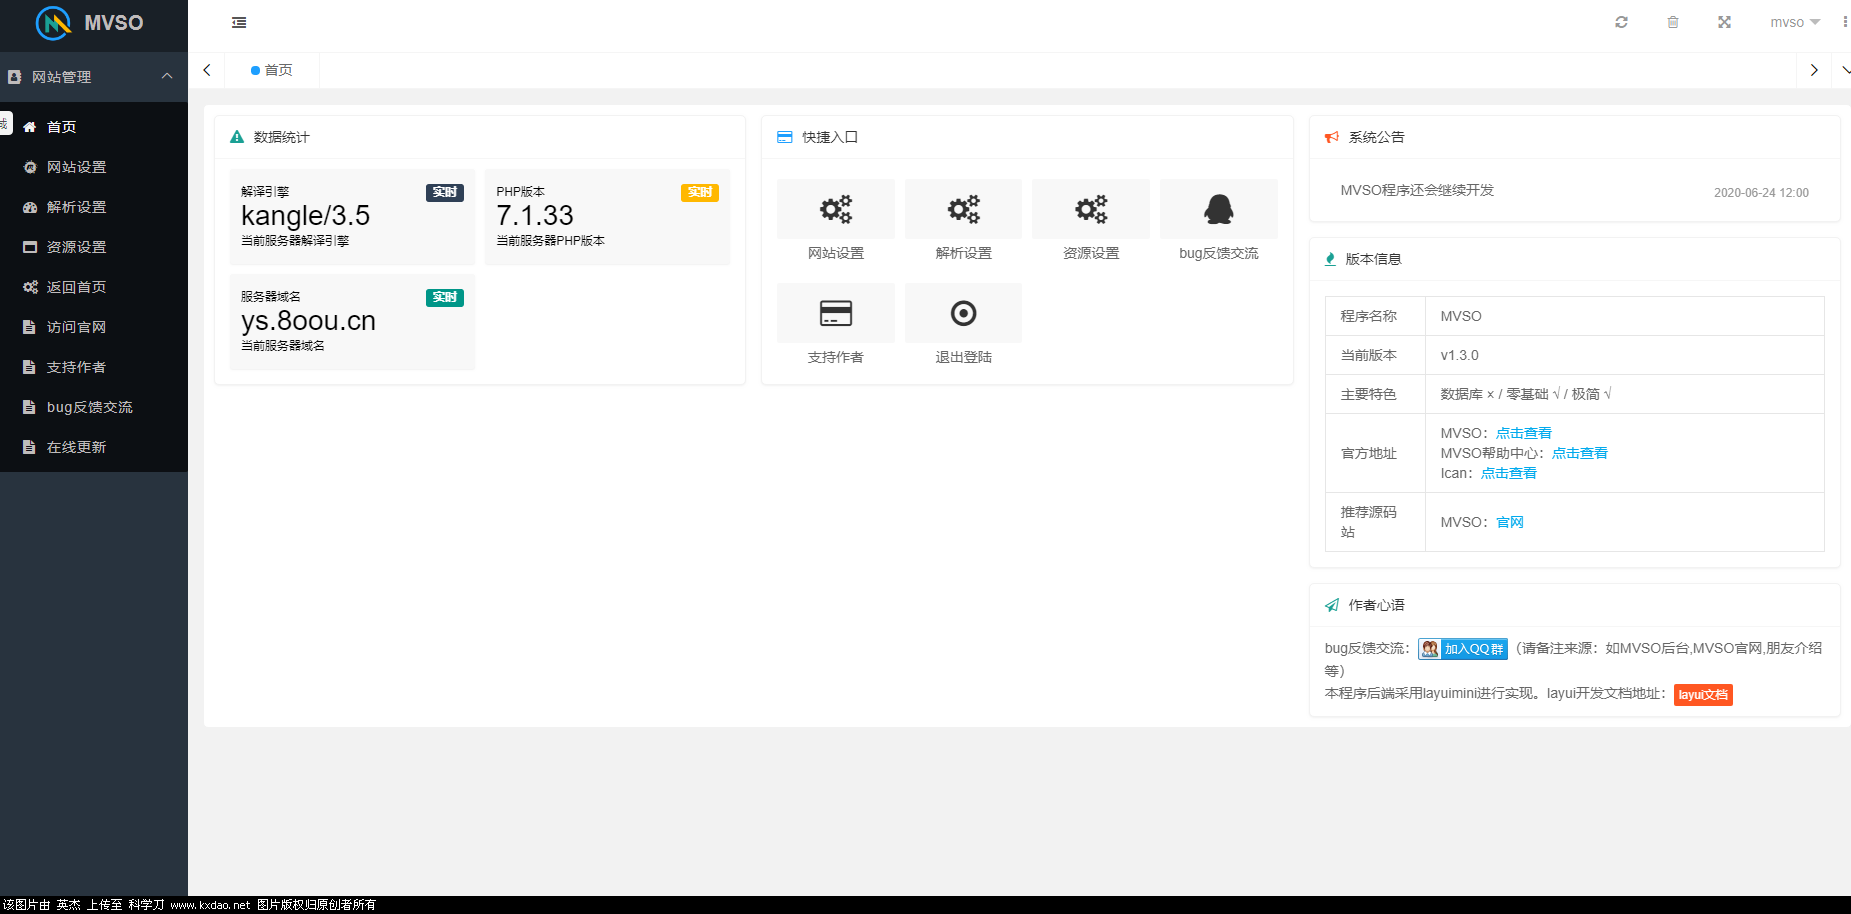Click the 系统公告 megaphone icon
Screen dimensions: 1851x914
pyautogui.click(x=1332, y=137)
